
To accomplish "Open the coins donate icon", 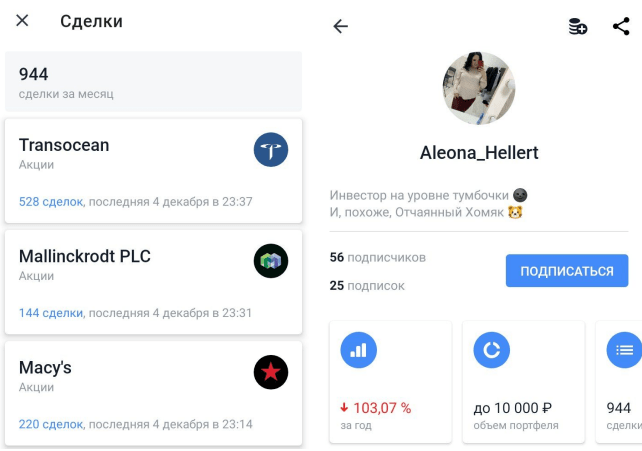I will (578, 27).
